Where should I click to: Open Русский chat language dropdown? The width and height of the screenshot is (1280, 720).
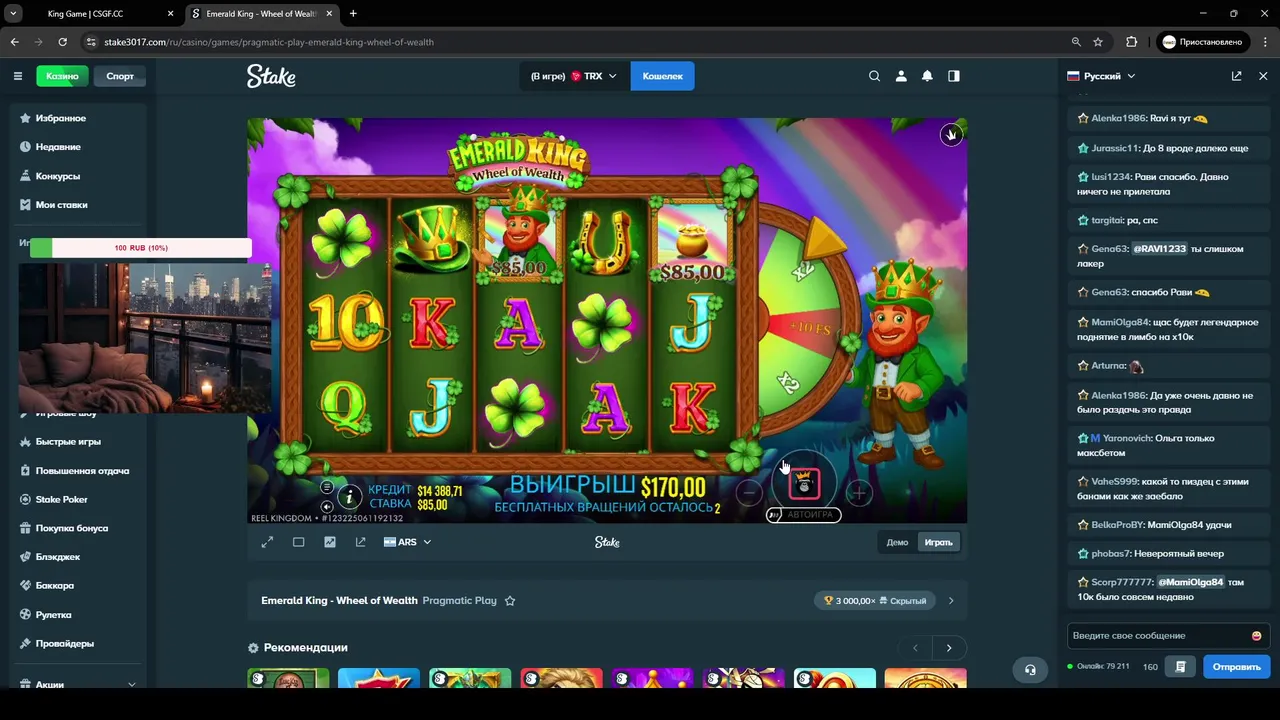coord(1101,76)
